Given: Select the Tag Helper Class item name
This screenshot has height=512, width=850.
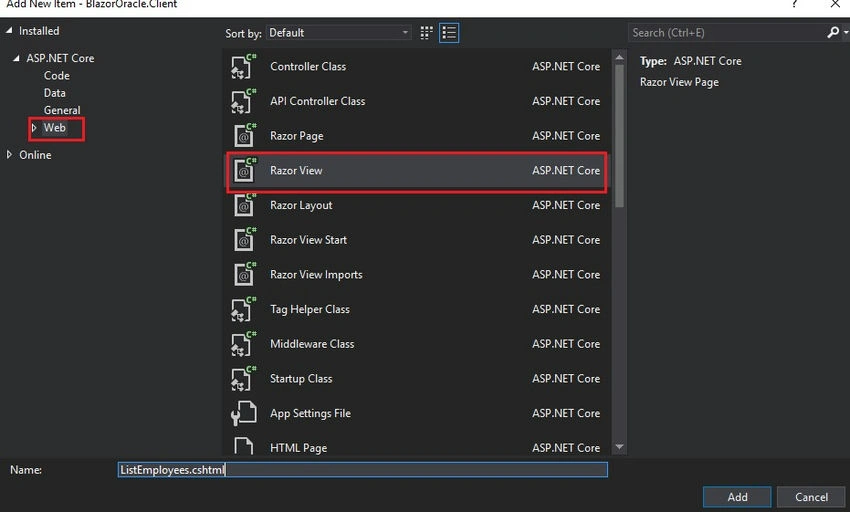Looking at the screenshot, I should point(310,309).
